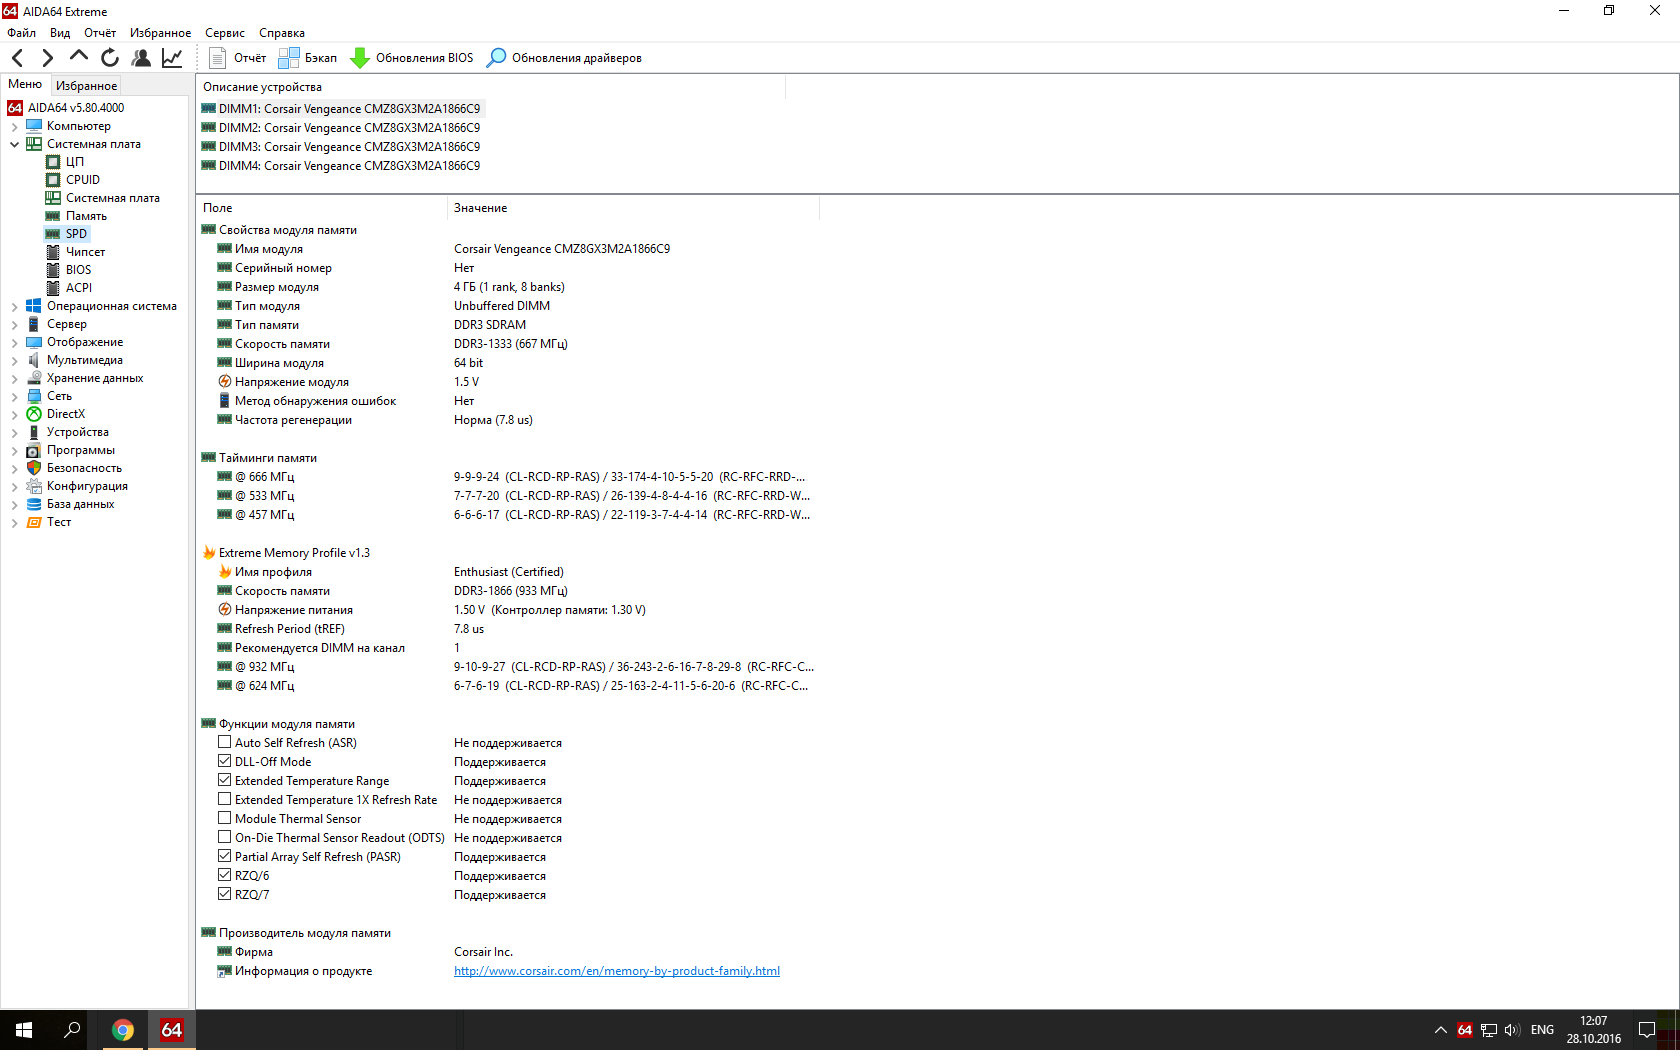1680x1050 pixels.
Task: Toggle the Module Thermal Sensor checkbox
Action: (x=225, y=818)
